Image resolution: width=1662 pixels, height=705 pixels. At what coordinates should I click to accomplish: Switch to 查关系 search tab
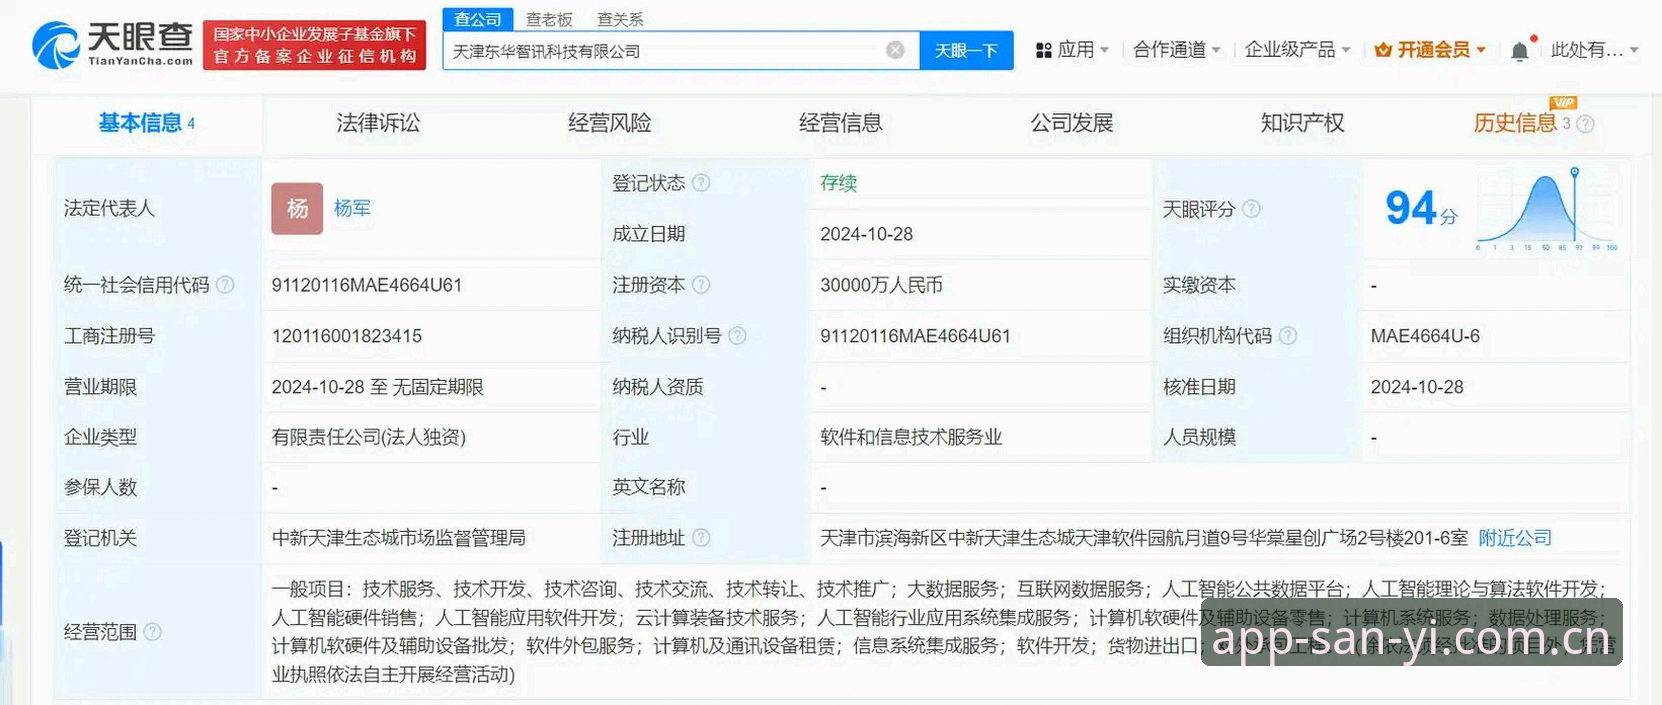pyautogui.click(x=620, y=19)
